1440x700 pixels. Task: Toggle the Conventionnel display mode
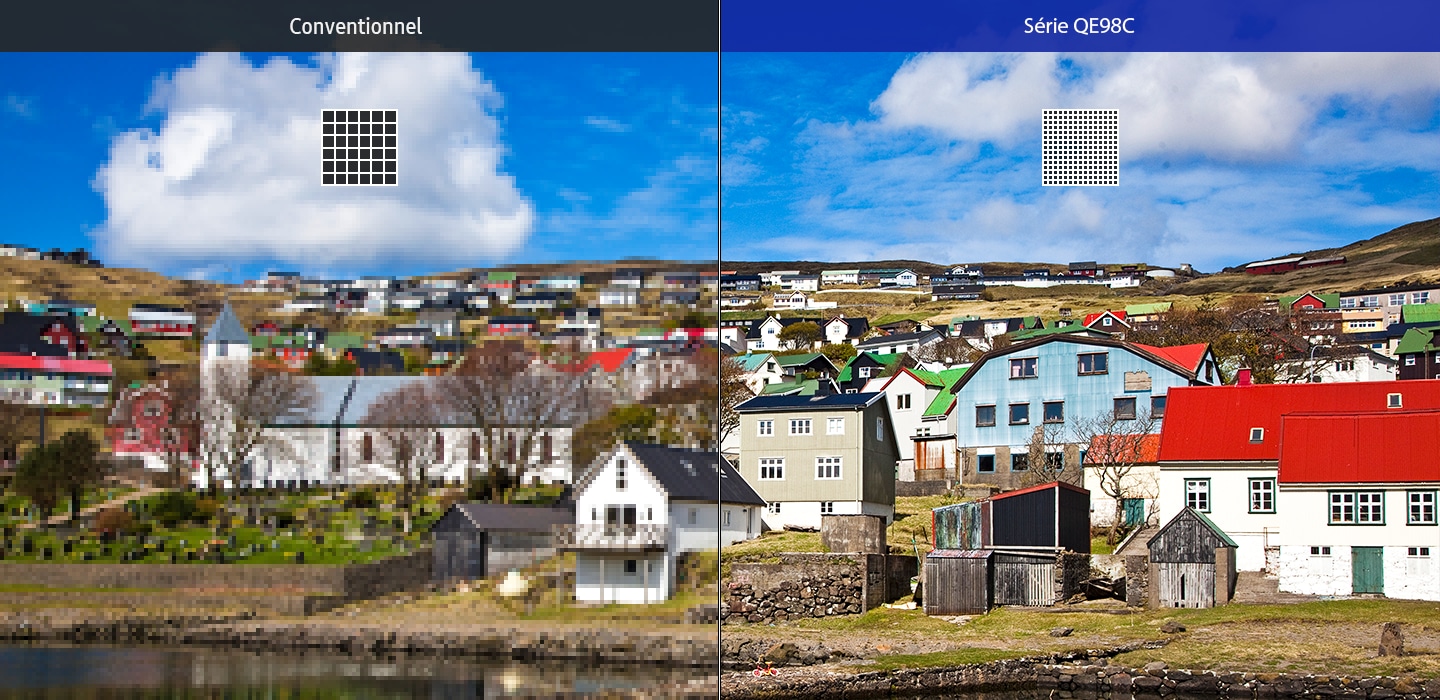click(x=355, y=26)
